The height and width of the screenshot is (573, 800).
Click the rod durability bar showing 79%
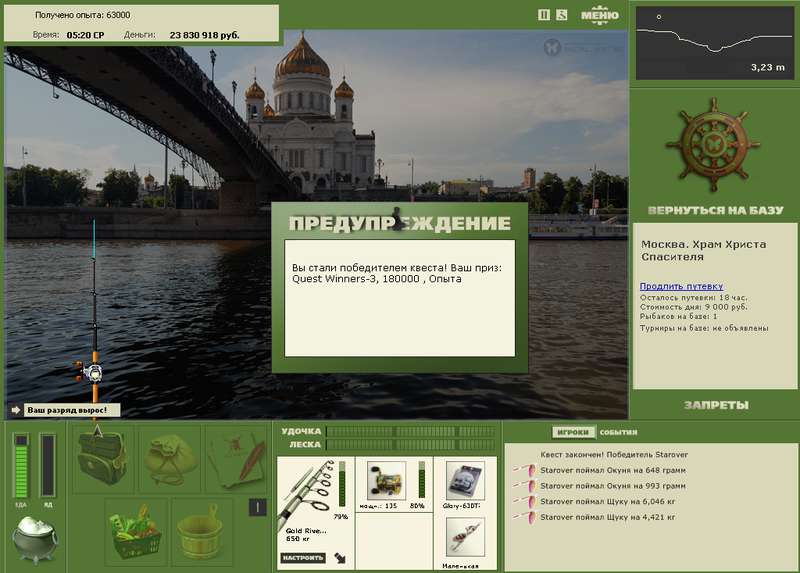pyautogui.click(x=342, y=485)
